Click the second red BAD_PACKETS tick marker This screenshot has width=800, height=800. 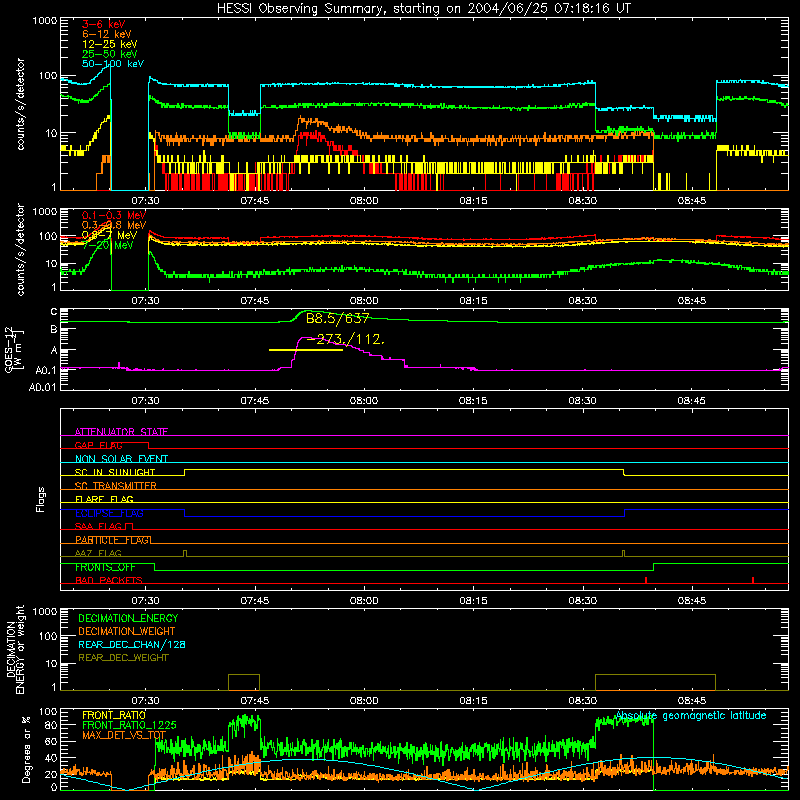[x=753, y=580]
